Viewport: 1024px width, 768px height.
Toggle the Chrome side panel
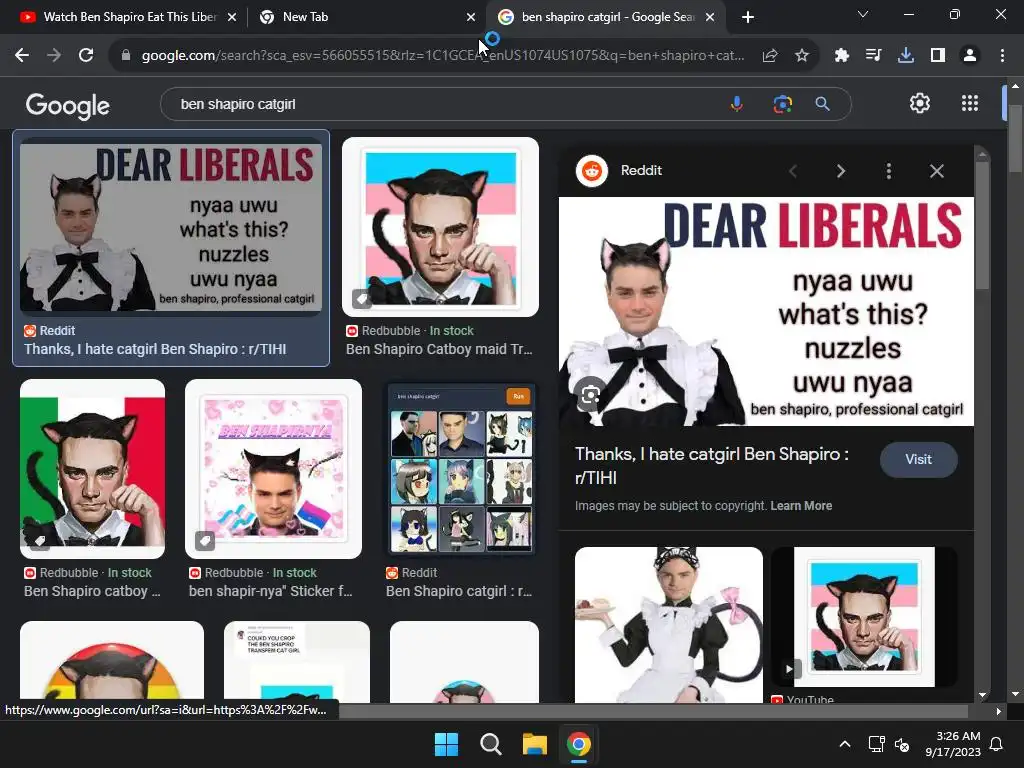(938, 56)
